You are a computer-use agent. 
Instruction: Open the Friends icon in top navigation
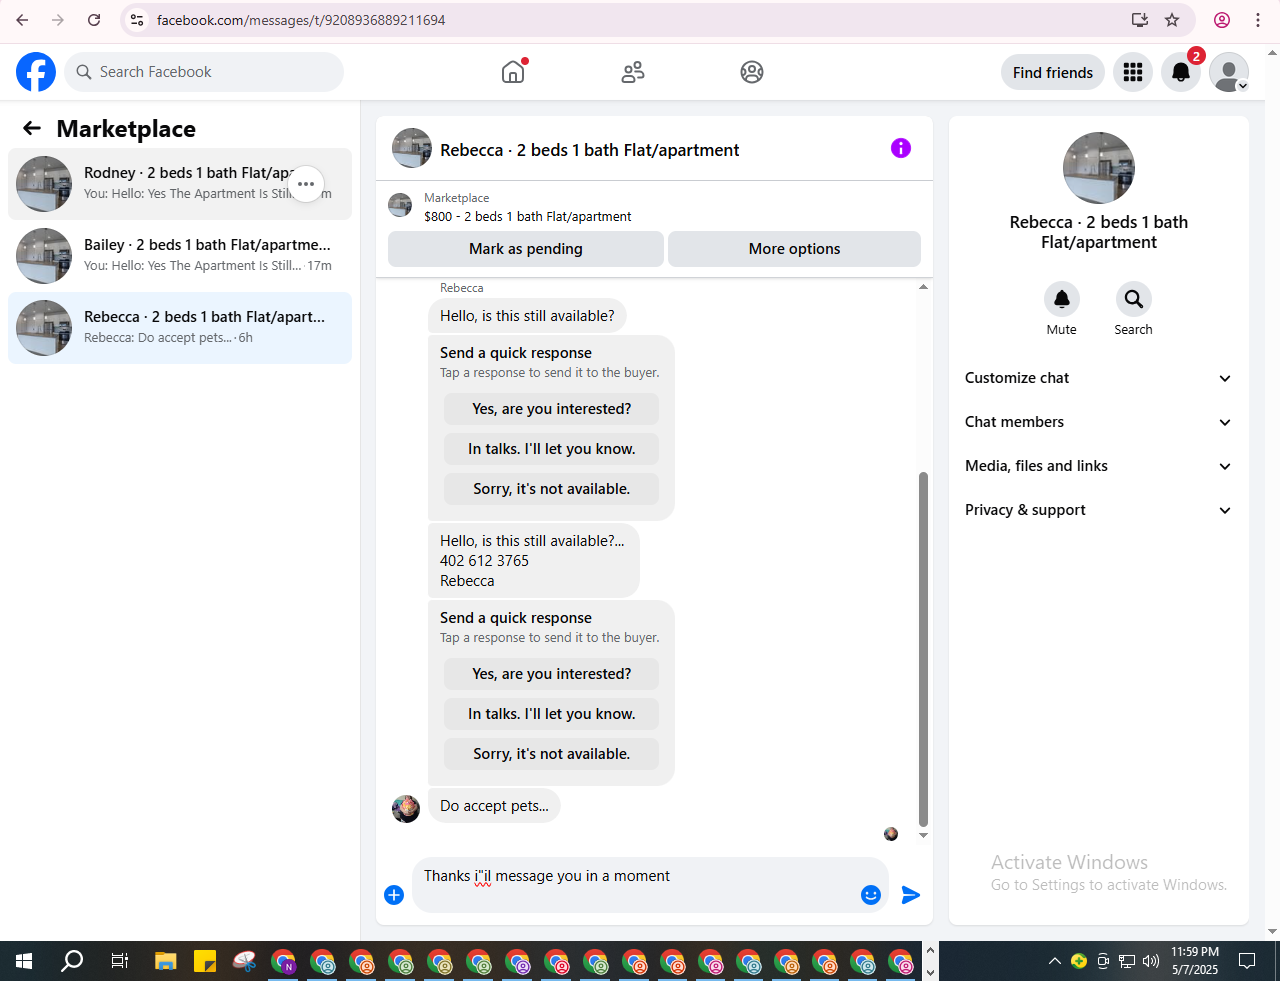coord(633,72)
